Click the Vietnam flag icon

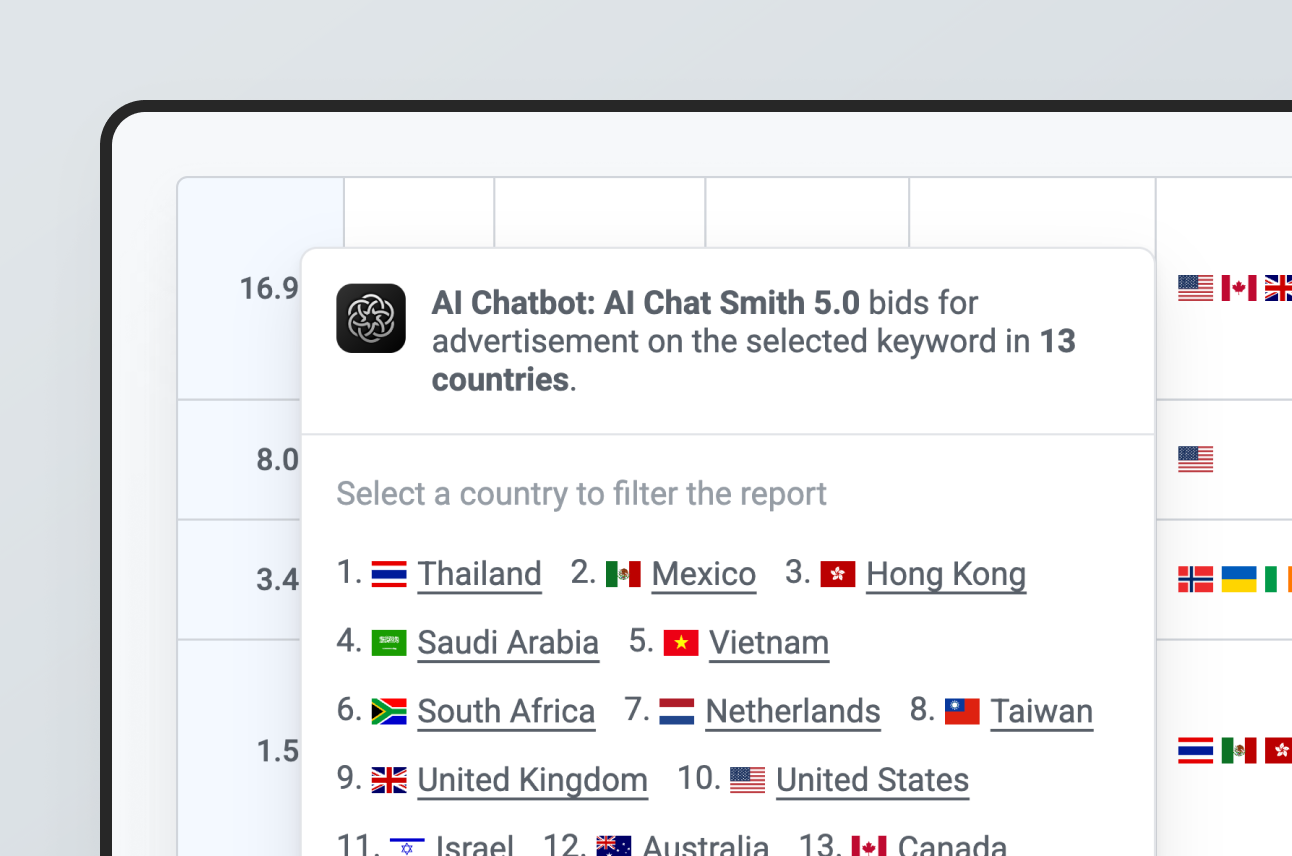pos(681,643)
